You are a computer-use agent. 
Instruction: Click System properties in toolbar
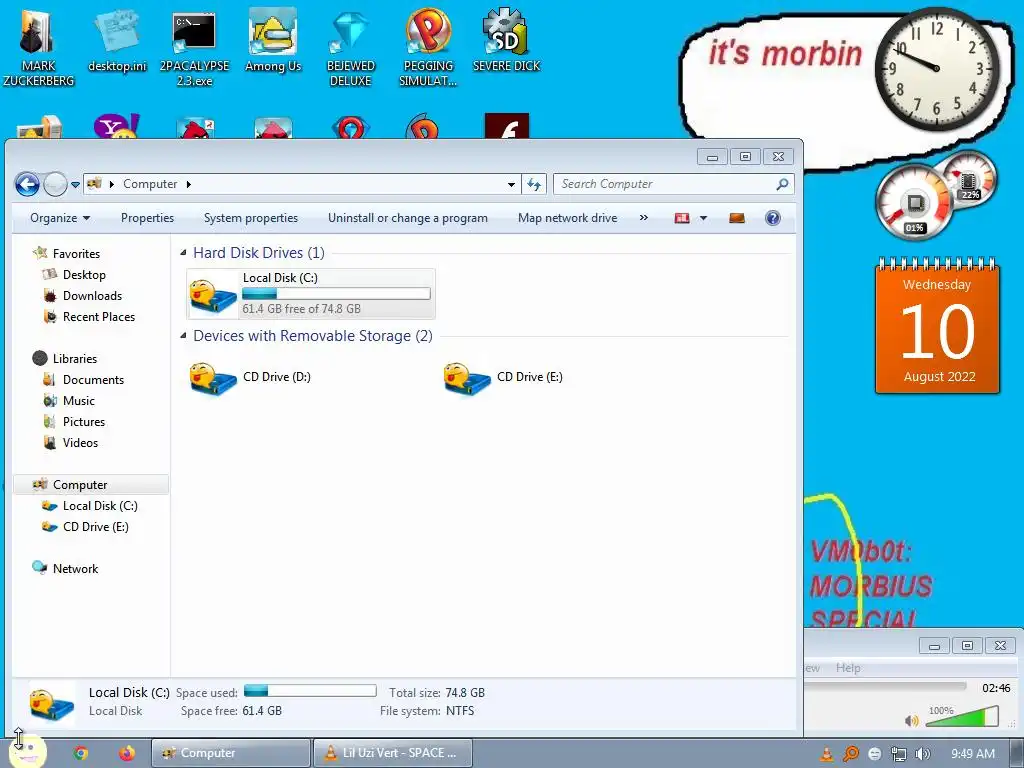251,218
